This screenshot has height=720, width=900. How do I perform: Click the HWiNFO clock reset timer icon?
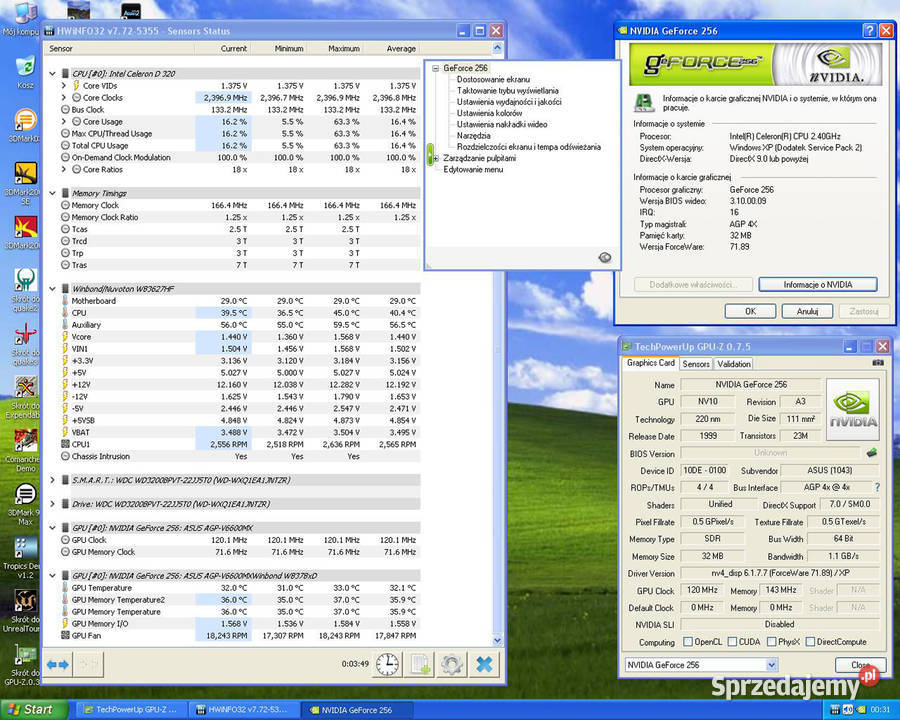tap(387, 664)
